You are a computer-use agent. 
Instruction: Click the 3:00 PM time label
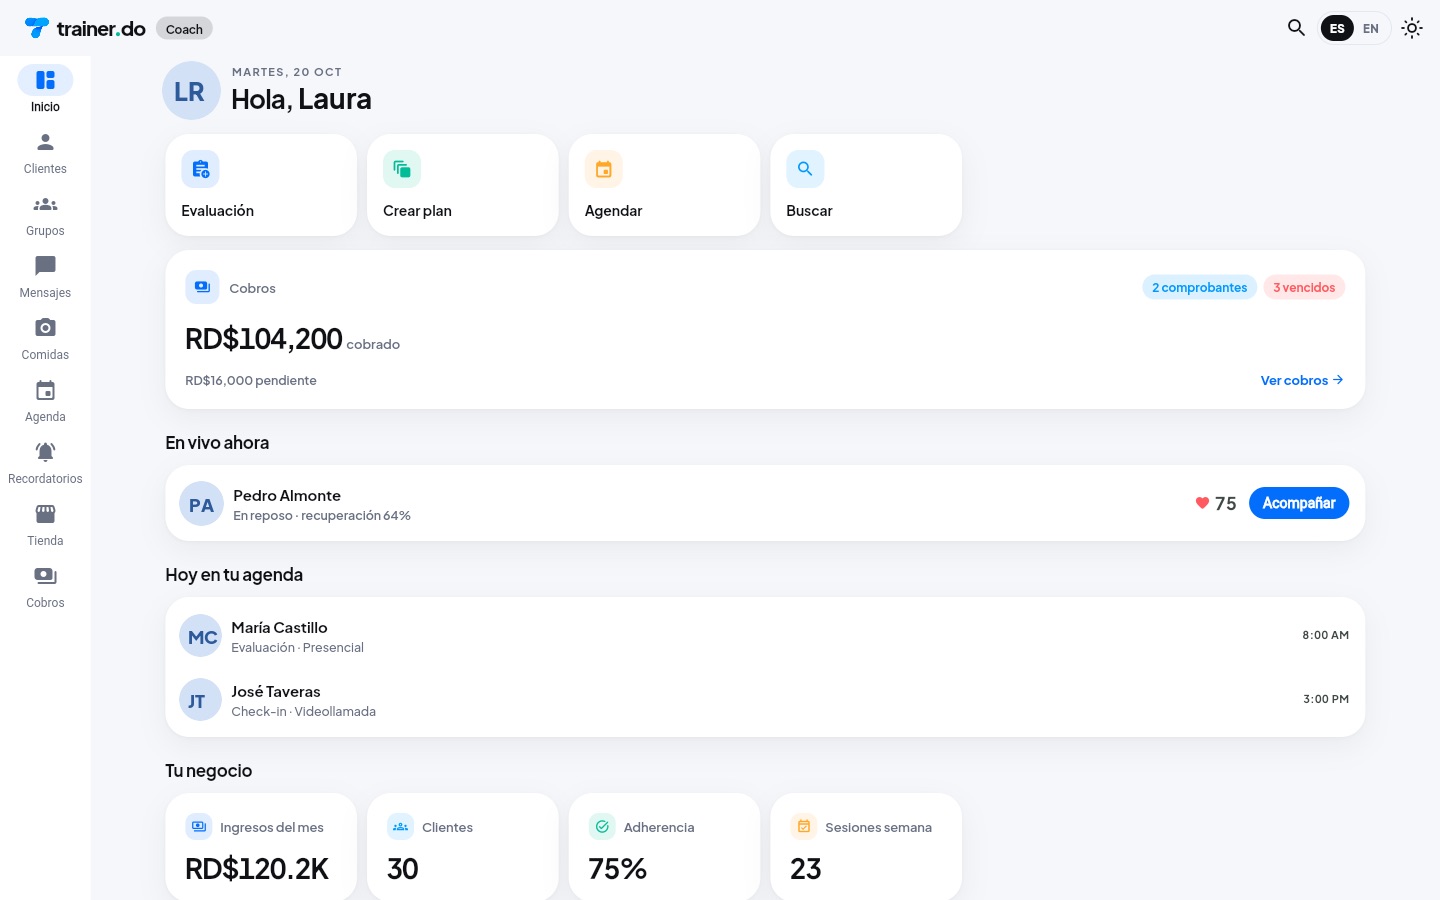coord(1326,699)
